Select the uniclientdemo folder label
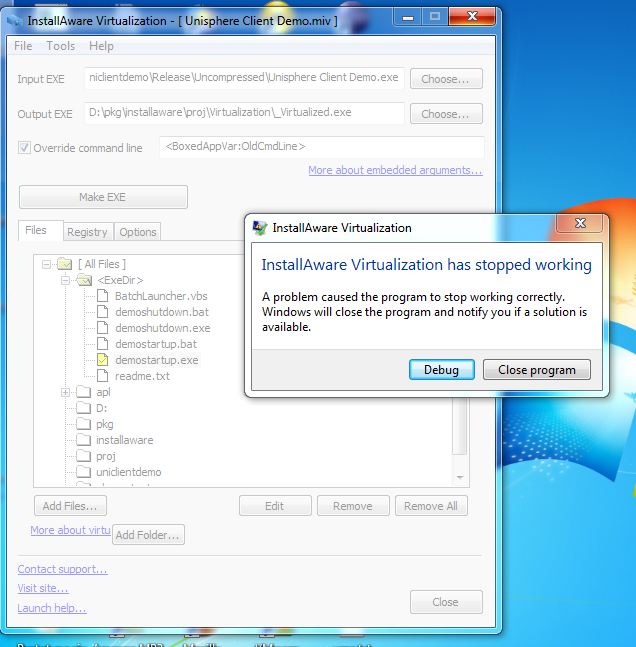This screenshot has height=647, width=636. [128, 472]
